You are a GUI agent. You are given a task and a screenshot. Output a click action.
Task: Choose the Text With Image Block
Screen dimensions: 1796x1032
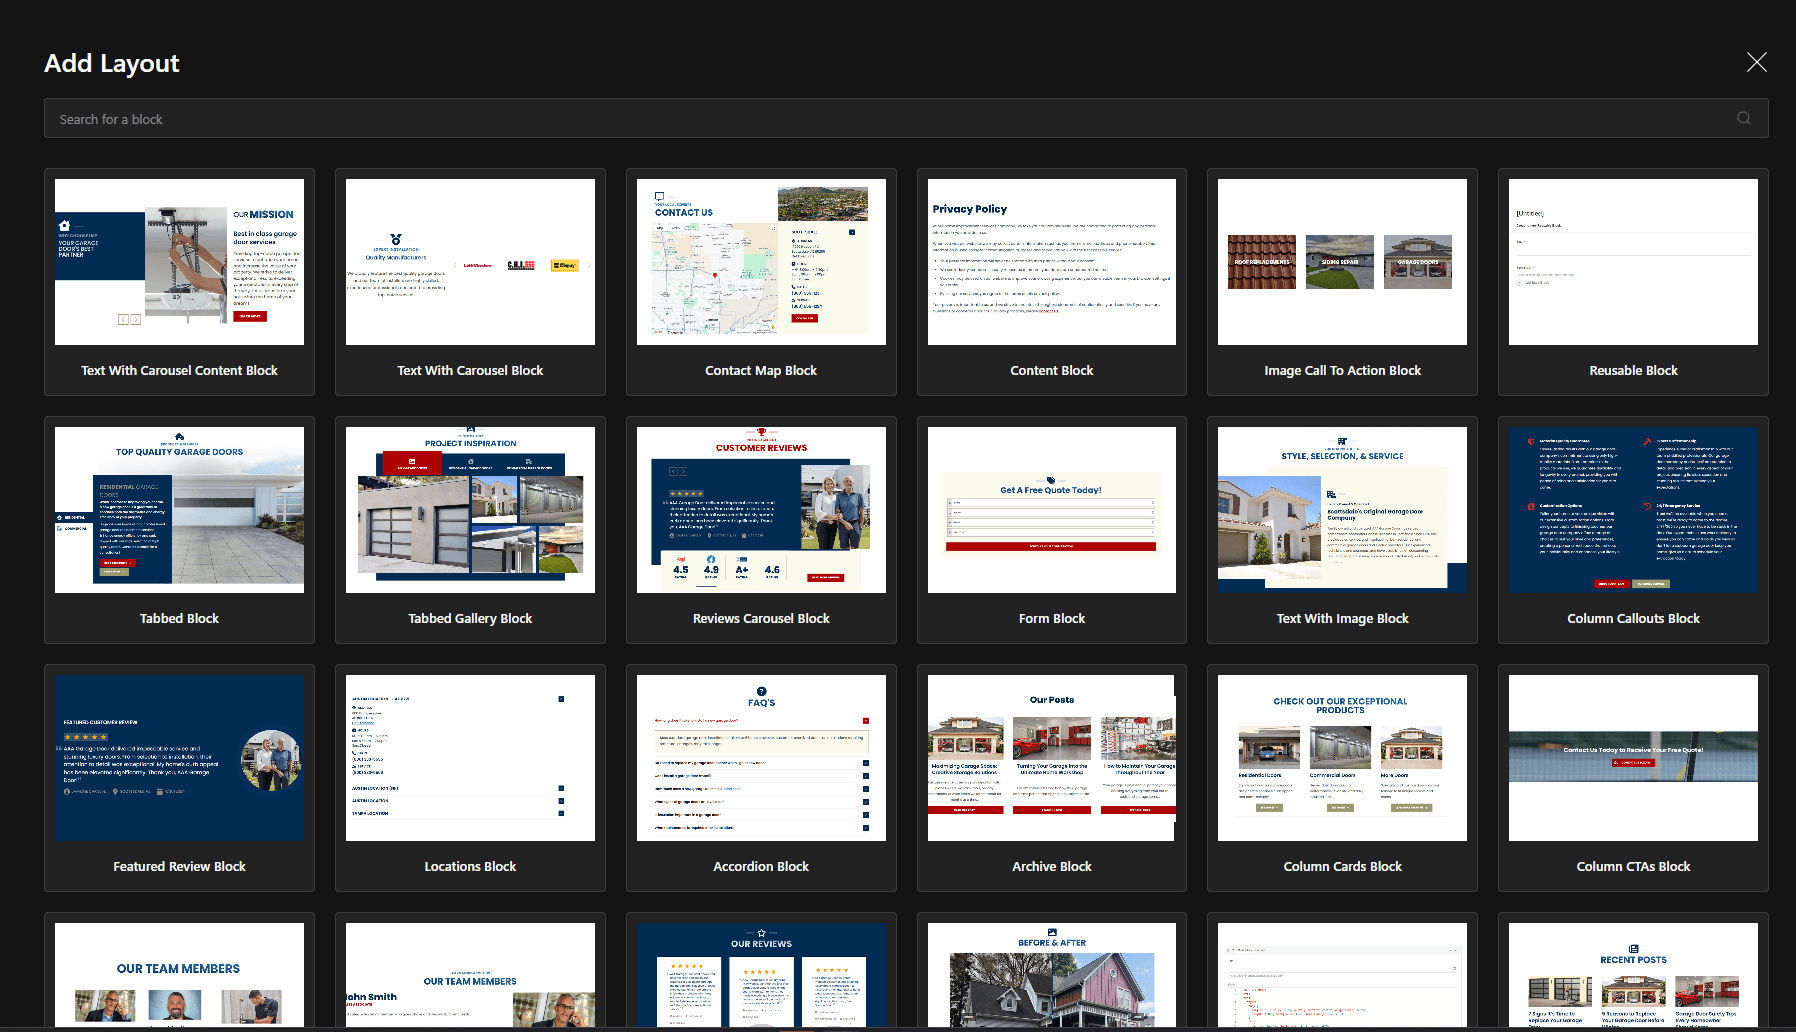[1342, 530]
